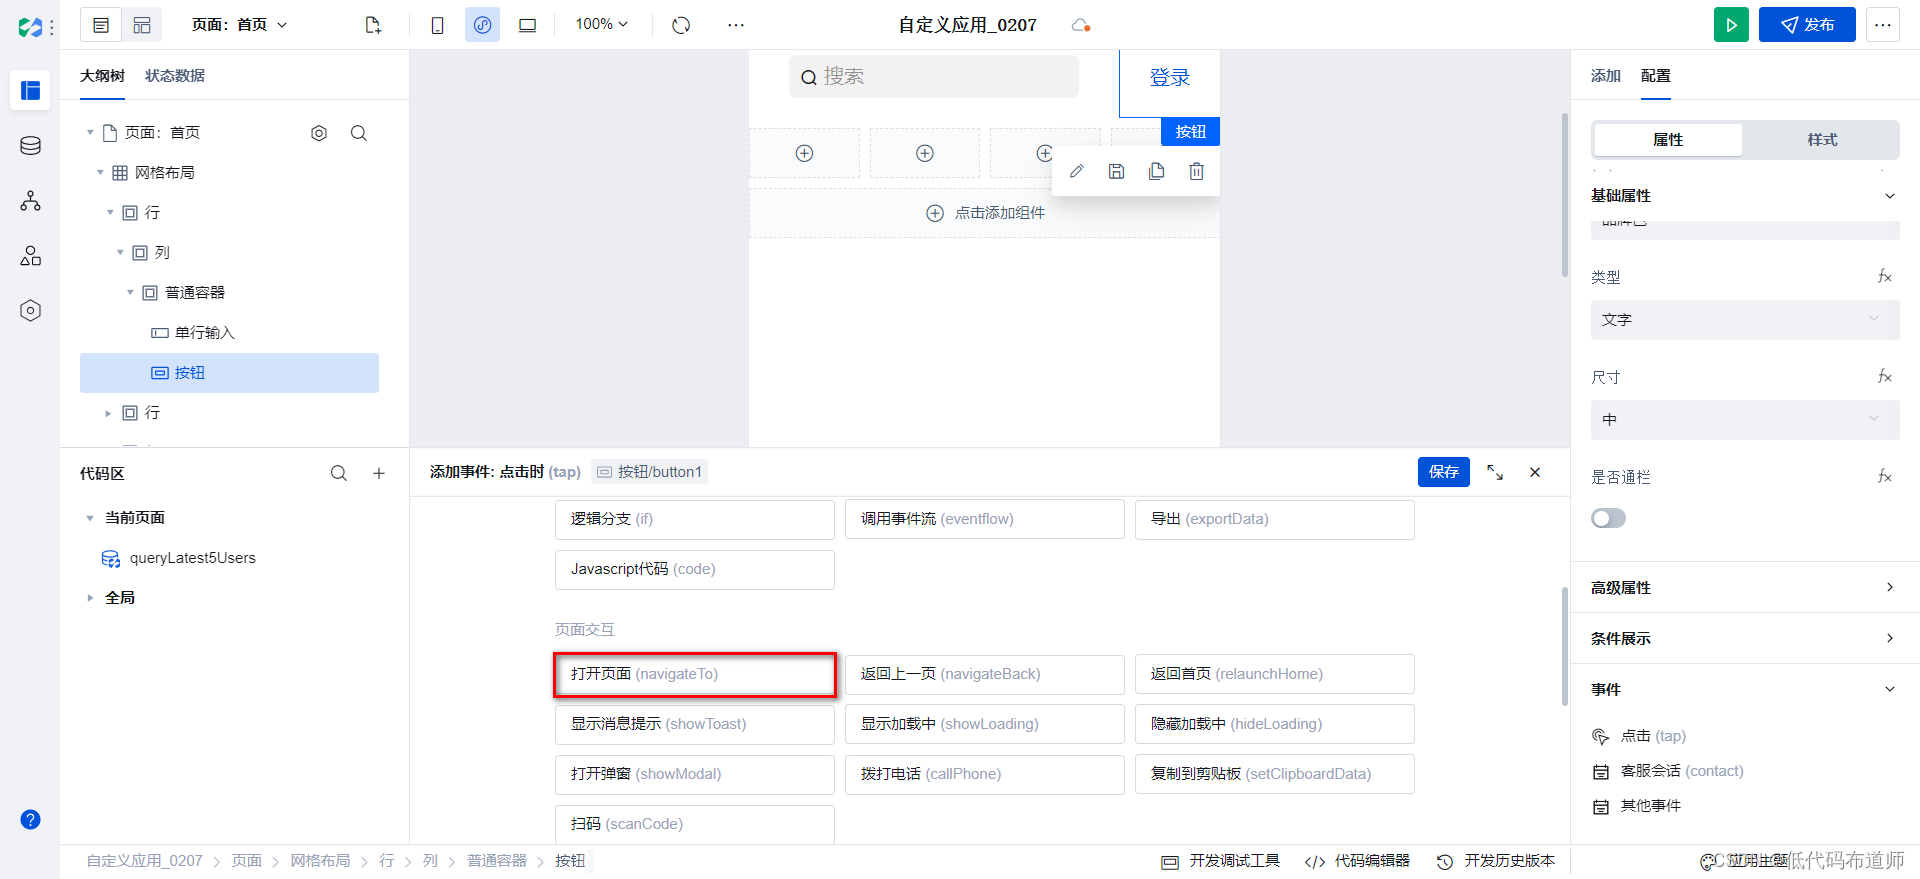Open the page selector dropdown 首页
The width and height of the screenshot is (1920, 879).
coord(240,25)
